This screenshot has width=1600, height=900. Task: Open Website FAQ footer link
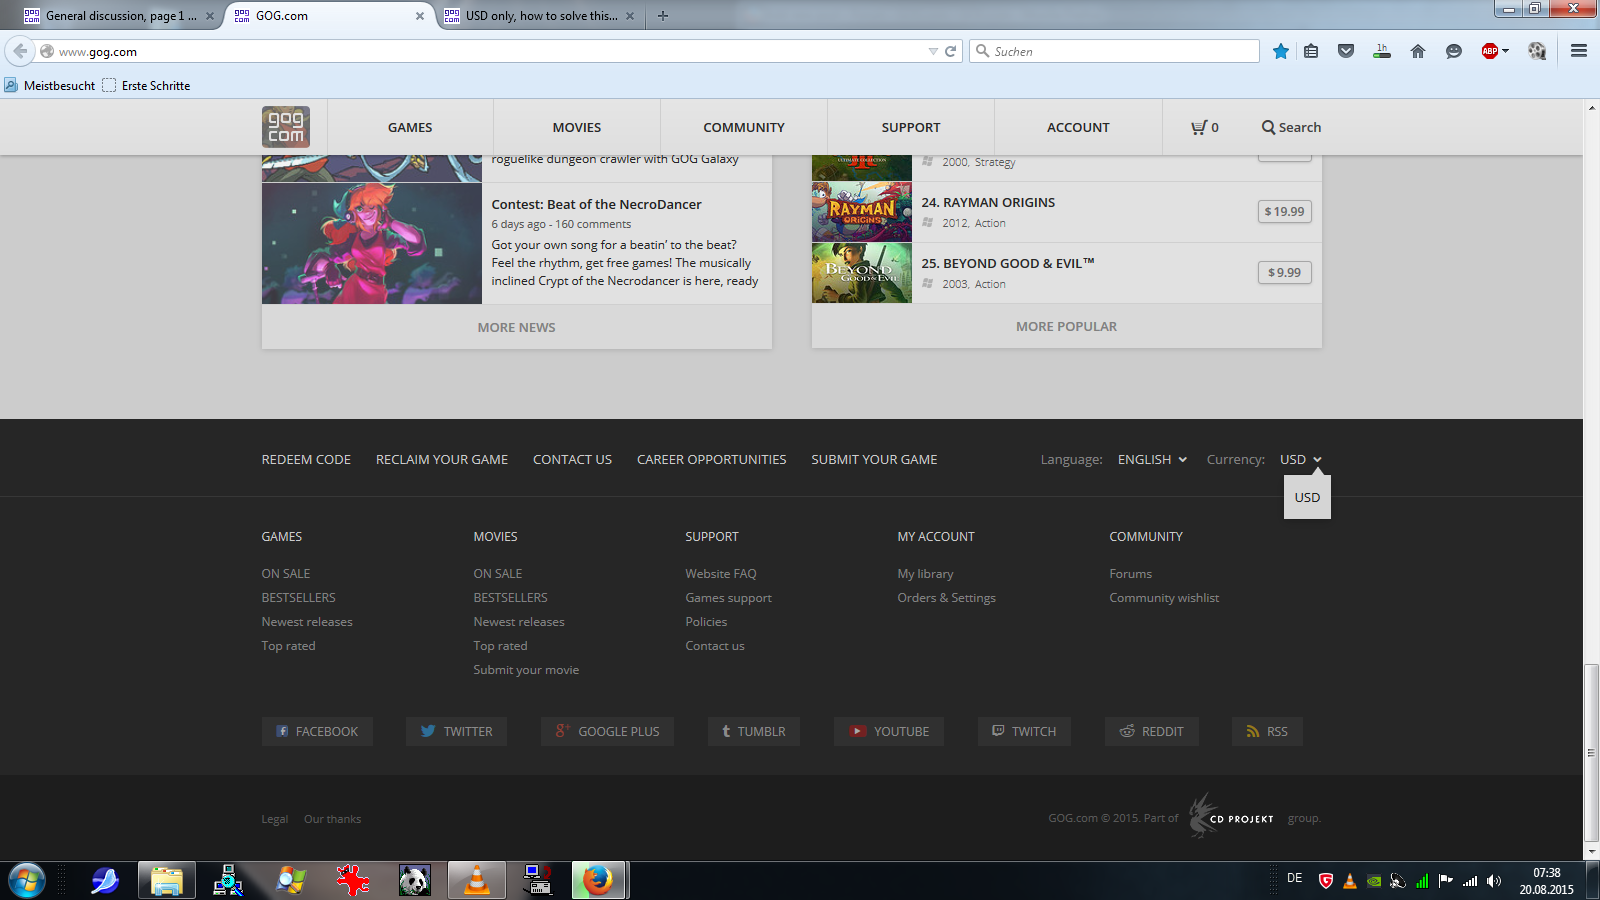tap(720, 573)
